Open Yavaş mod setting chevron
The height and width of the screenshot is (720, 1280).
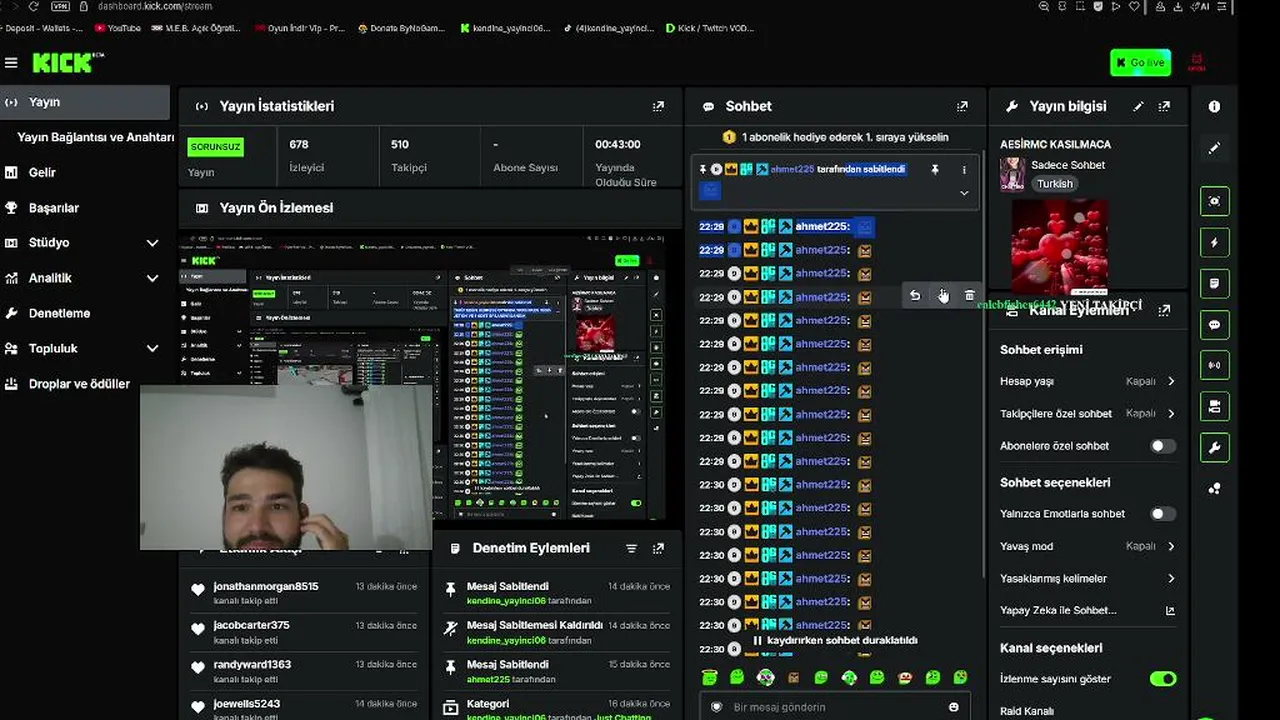click(1171, 546)
